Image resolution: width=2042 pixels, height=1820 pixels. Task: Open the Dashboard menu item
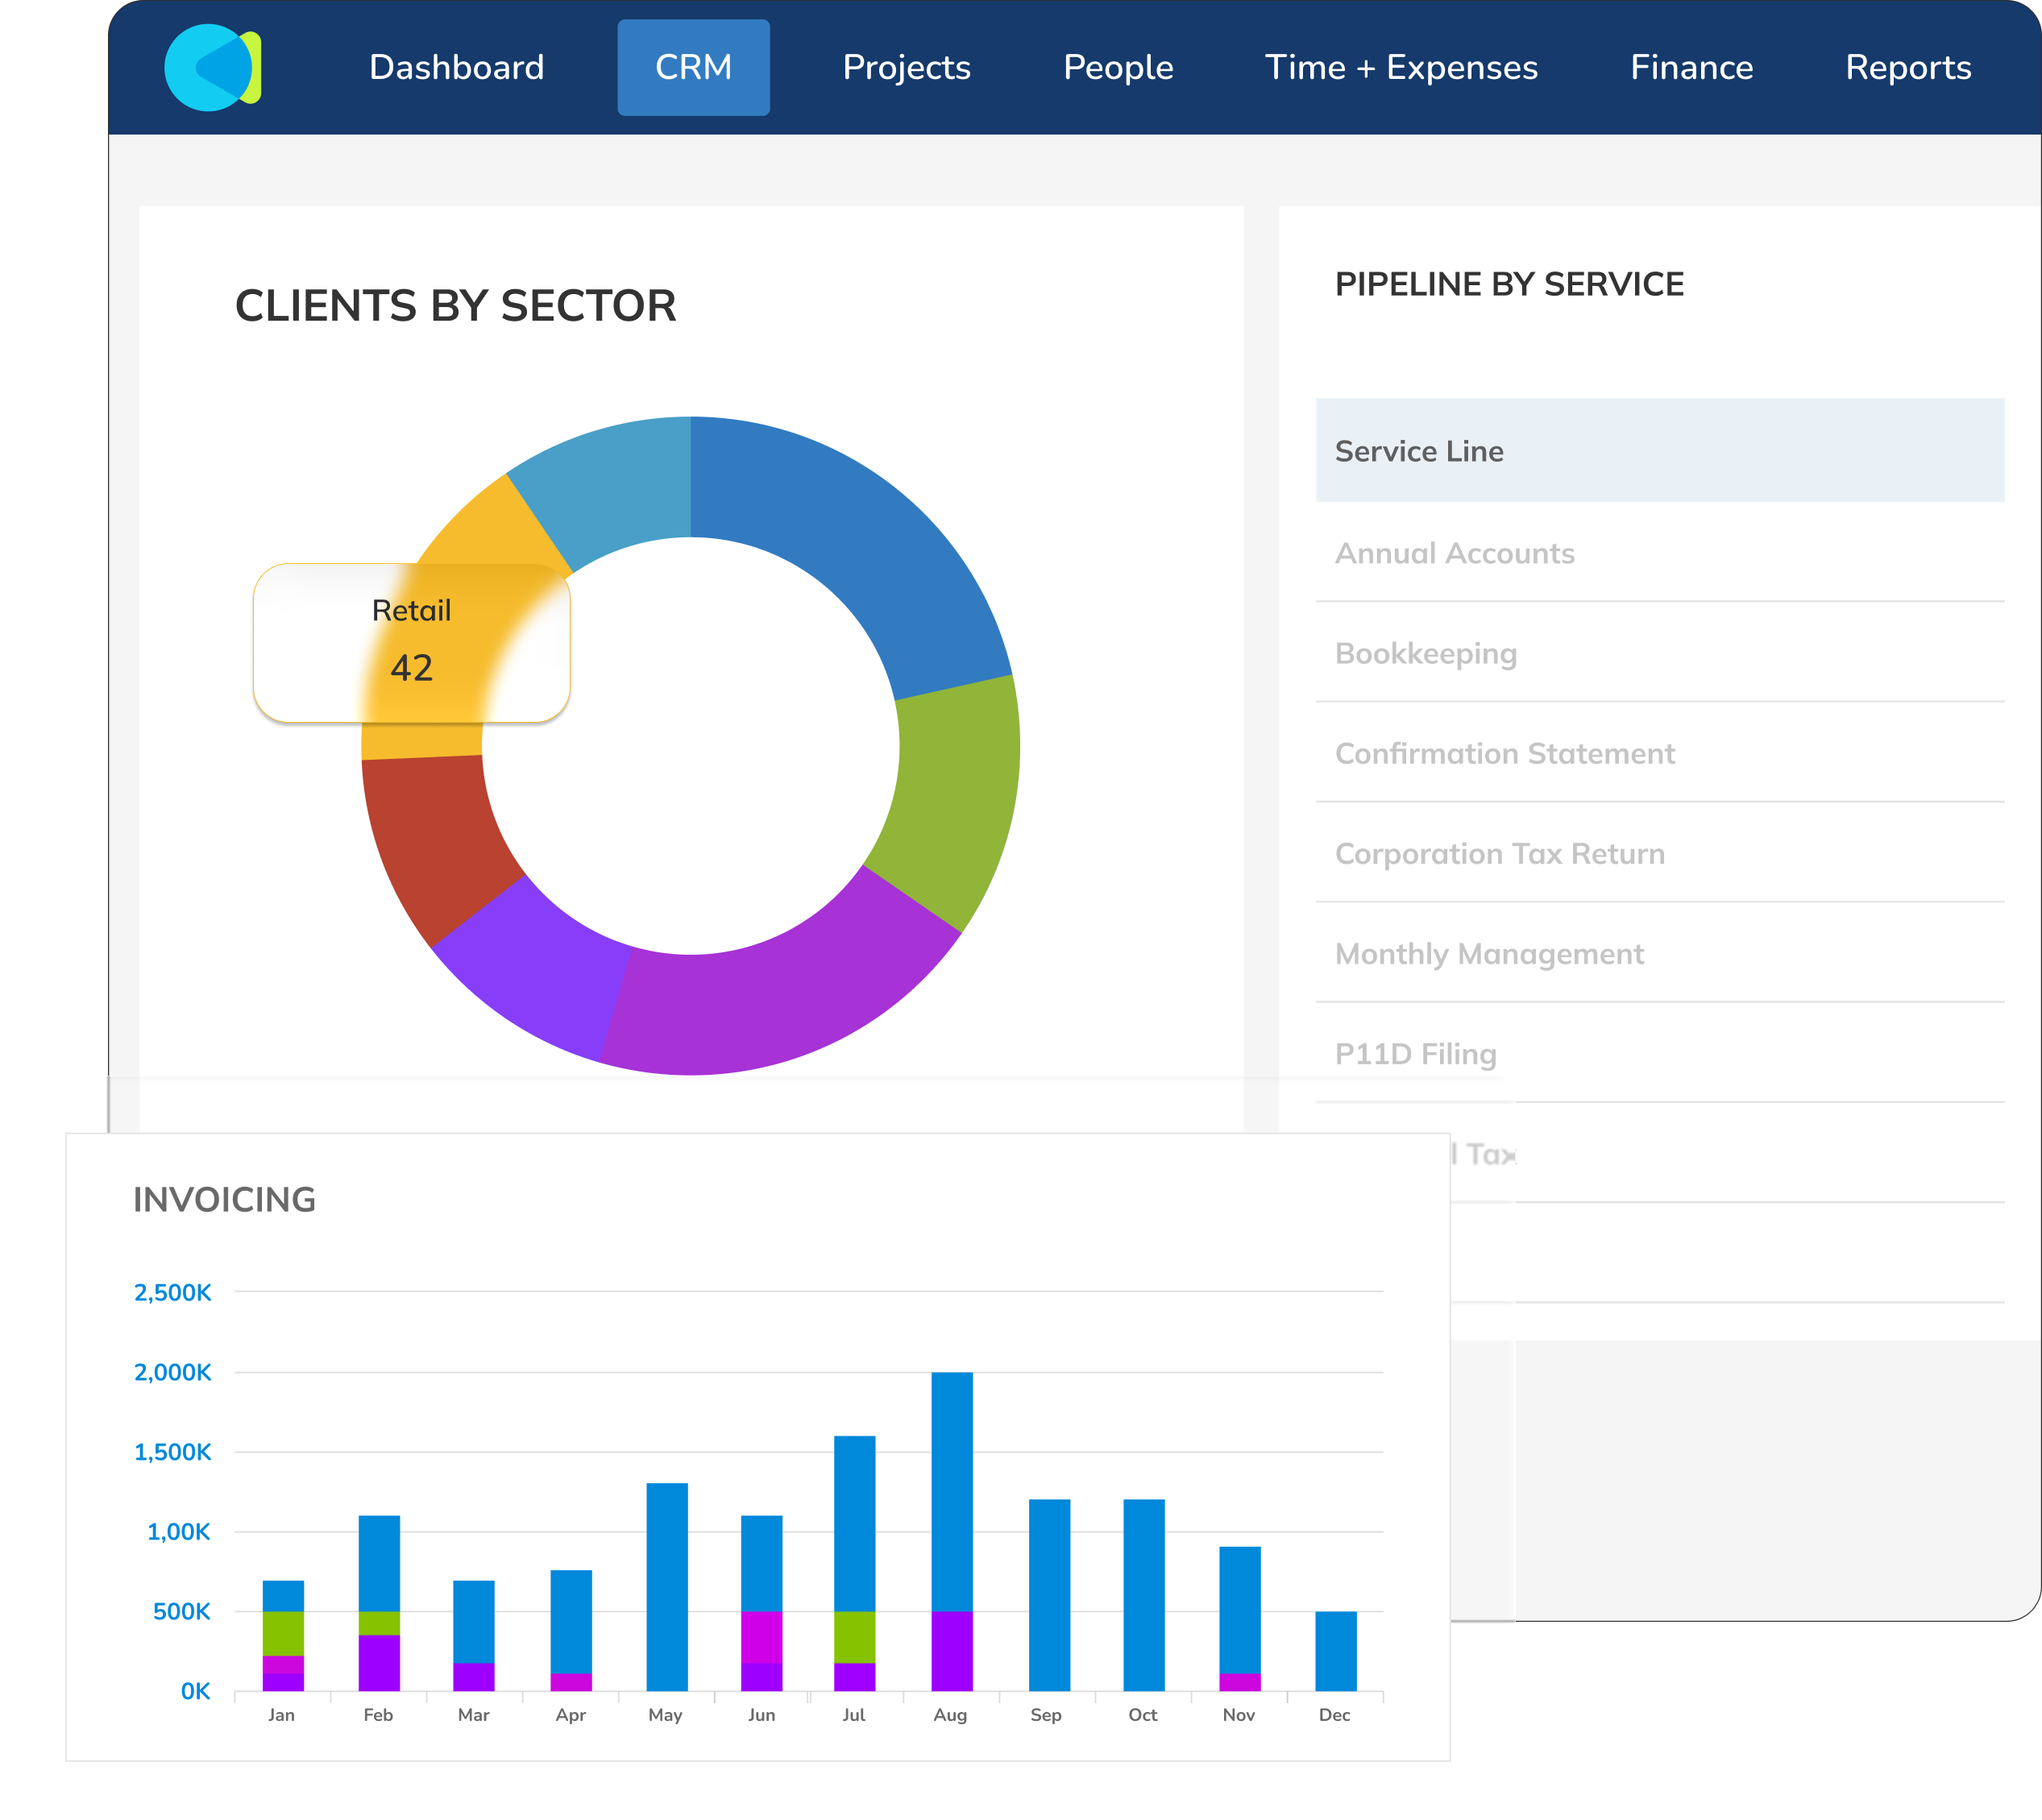tap(456, 67)
